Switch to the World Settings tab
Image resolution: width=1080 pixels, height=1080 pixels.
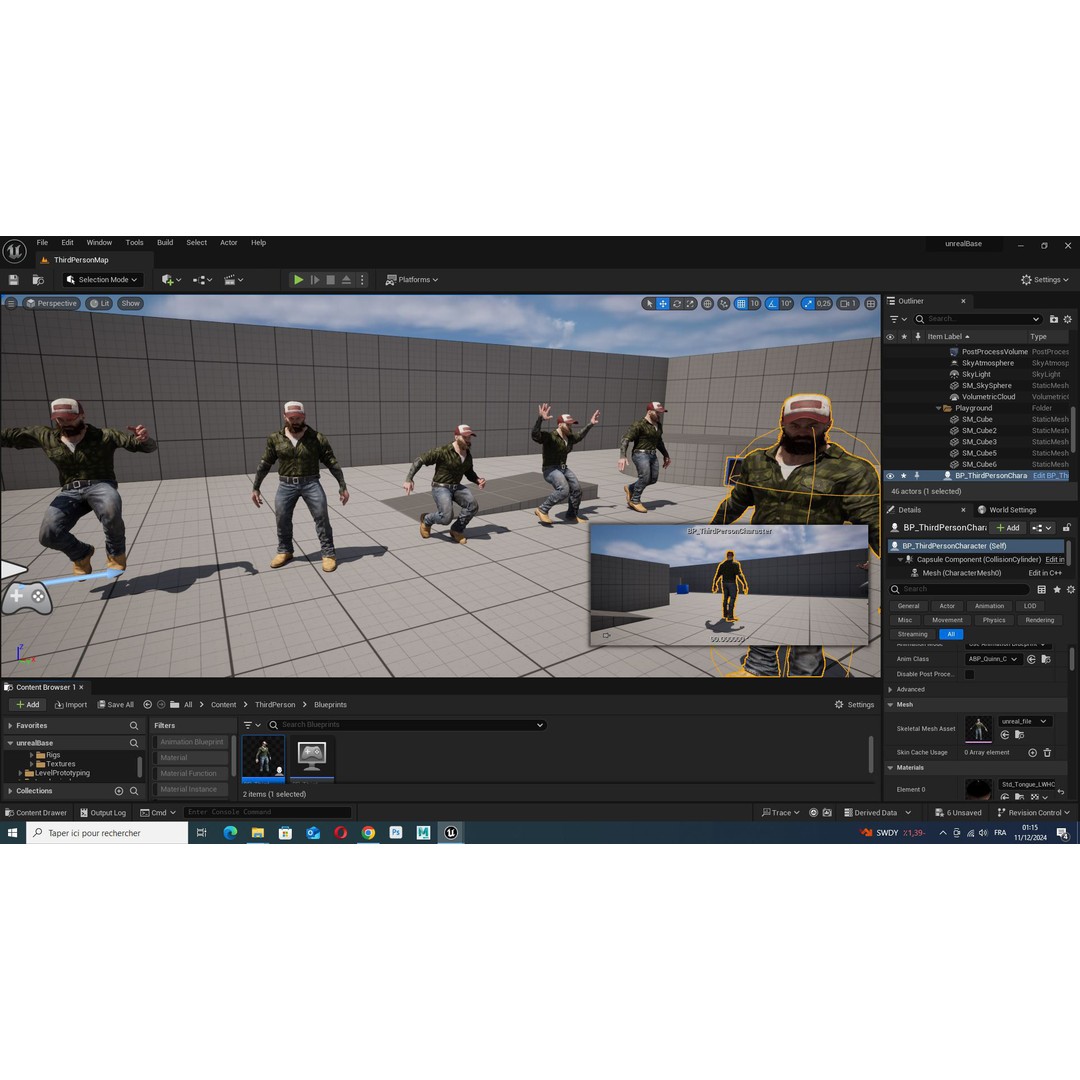[x=1006, y=510]
